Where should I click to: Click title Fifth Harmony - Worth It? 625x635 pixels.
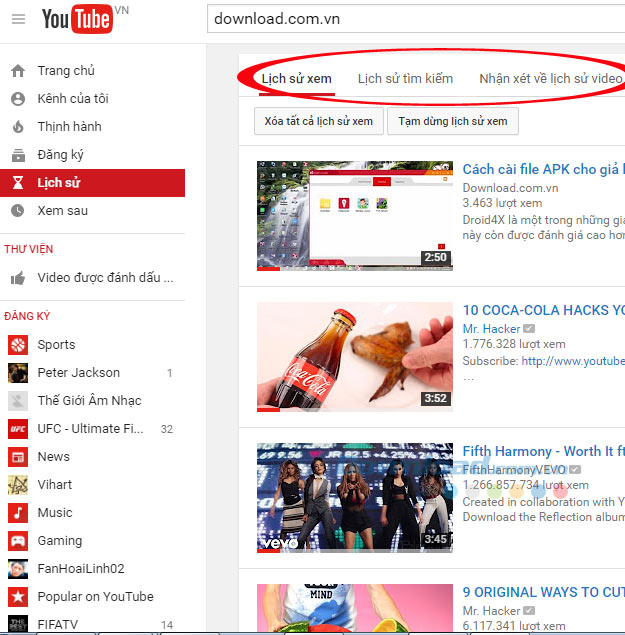(x=543, y=451)
